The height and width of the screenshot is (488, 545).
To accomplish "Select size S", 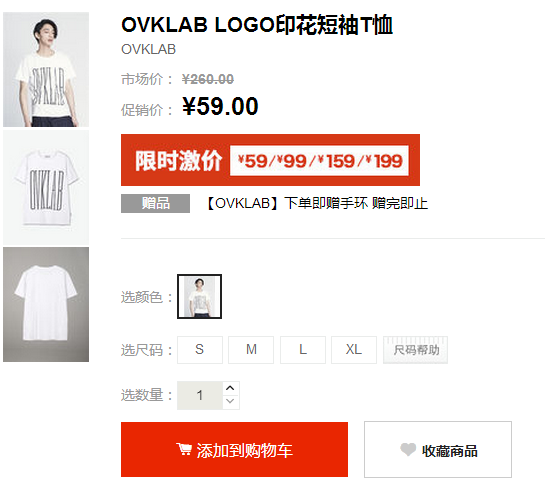I will tap(200, 350).
